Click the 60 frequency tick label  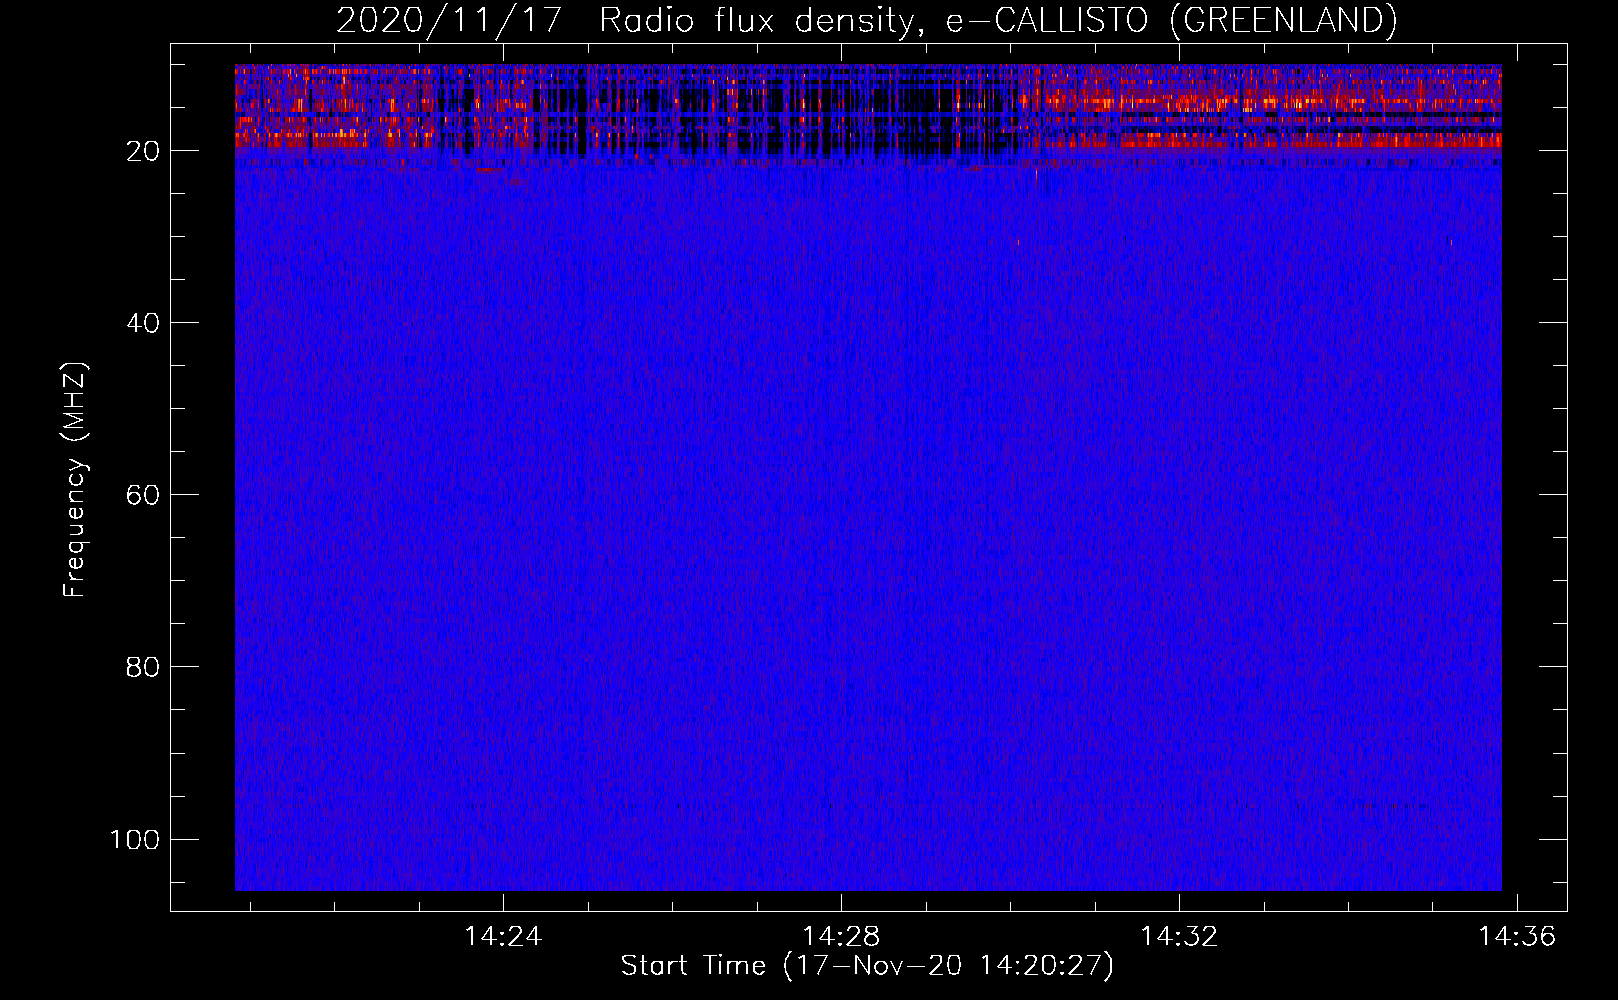[x=143, y=495]
